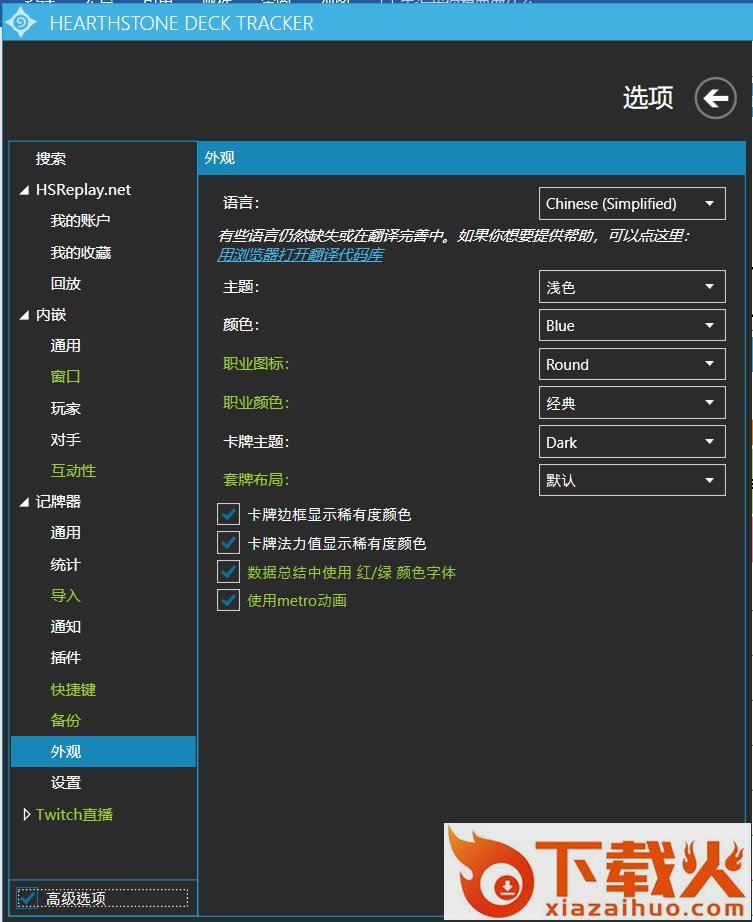Open 回放 settings page
Image resolution: width=753 pixels, height=922 pixels.
pos(65,283)
